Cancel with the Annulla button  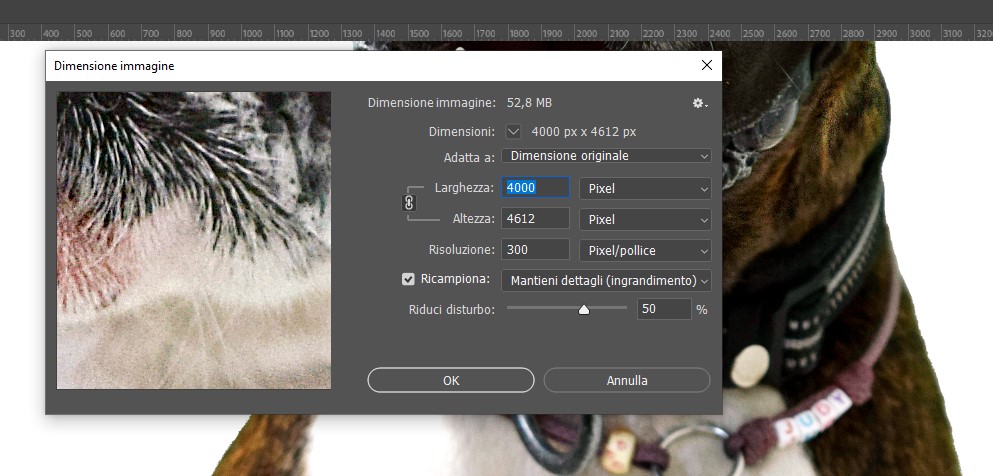[x=627, y=380]
